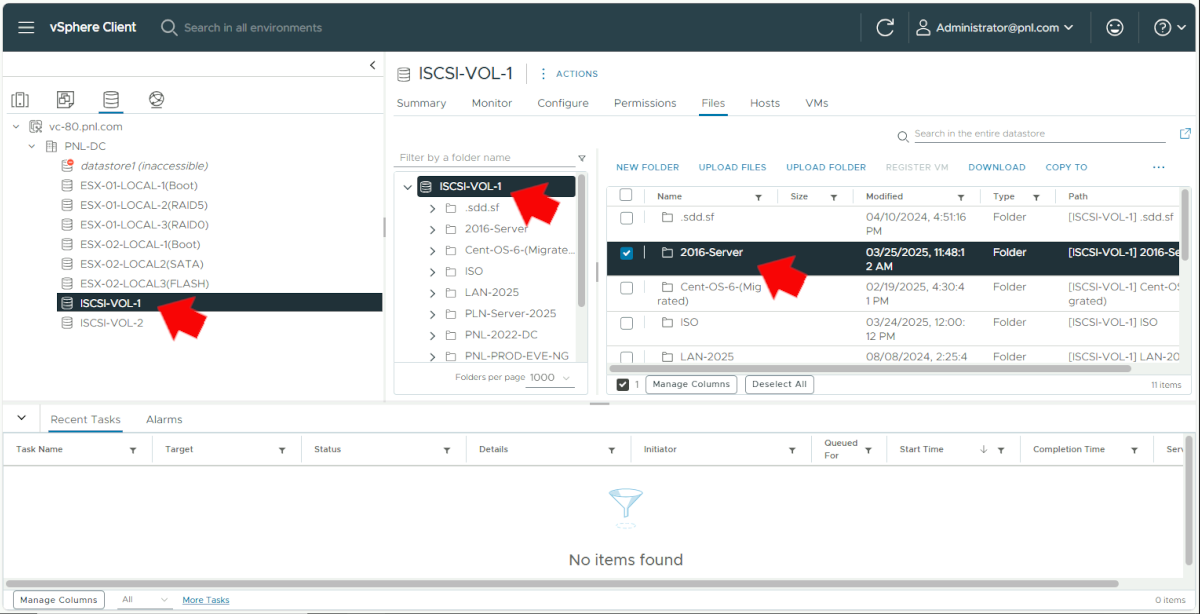
Task: Switch to Storage inventory view
Action: [x=110, y=99]
